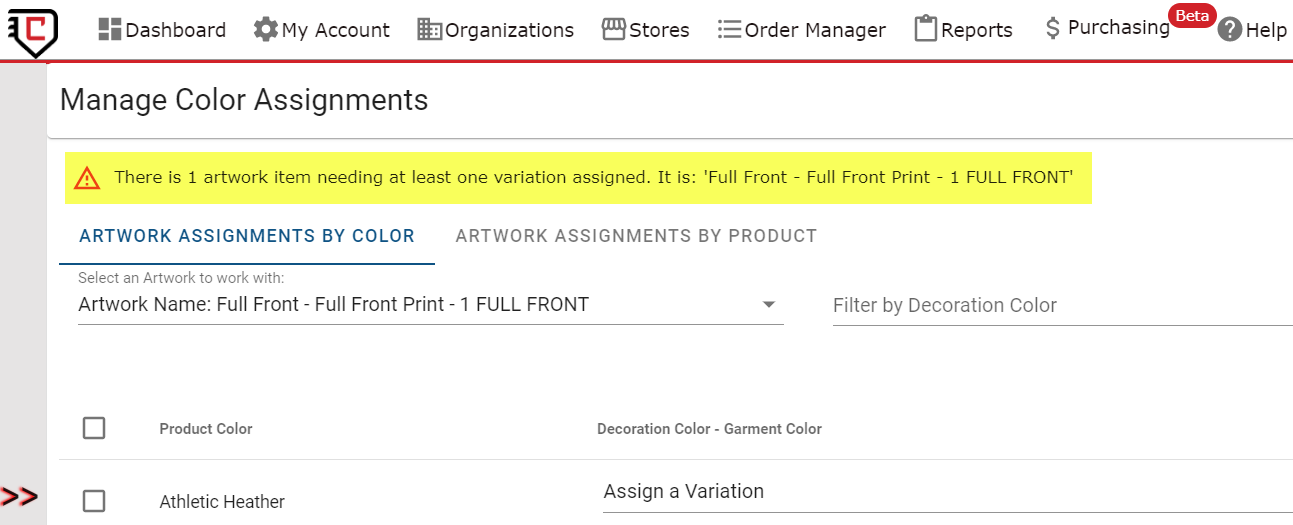This screenshot has height=525, width=1293.
Task: Click the Reports clipboard icon
Action: [x=926, y=29]
